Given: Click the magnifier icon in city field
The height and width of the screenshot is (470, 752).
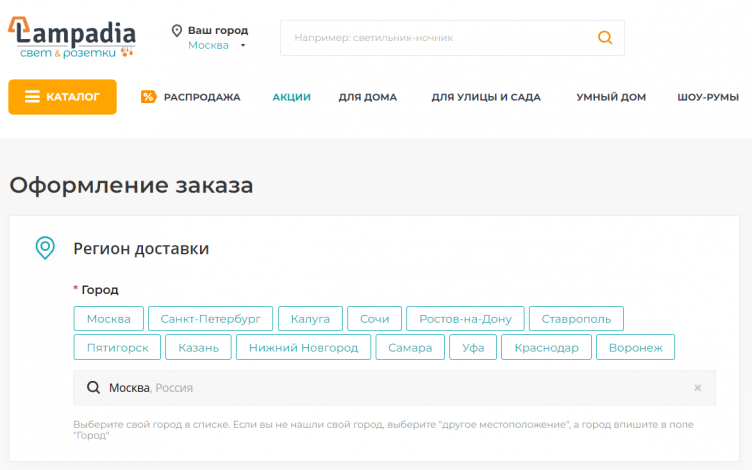Looking at the screenshot, I should (94, 388).
